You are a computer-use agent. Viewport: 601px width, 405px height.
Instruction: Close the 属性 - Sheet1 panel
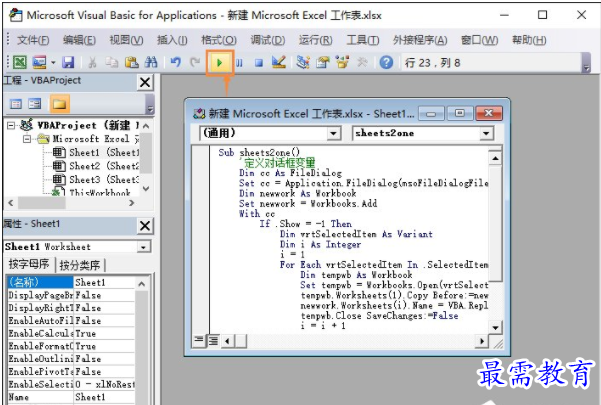click(145, 226)
